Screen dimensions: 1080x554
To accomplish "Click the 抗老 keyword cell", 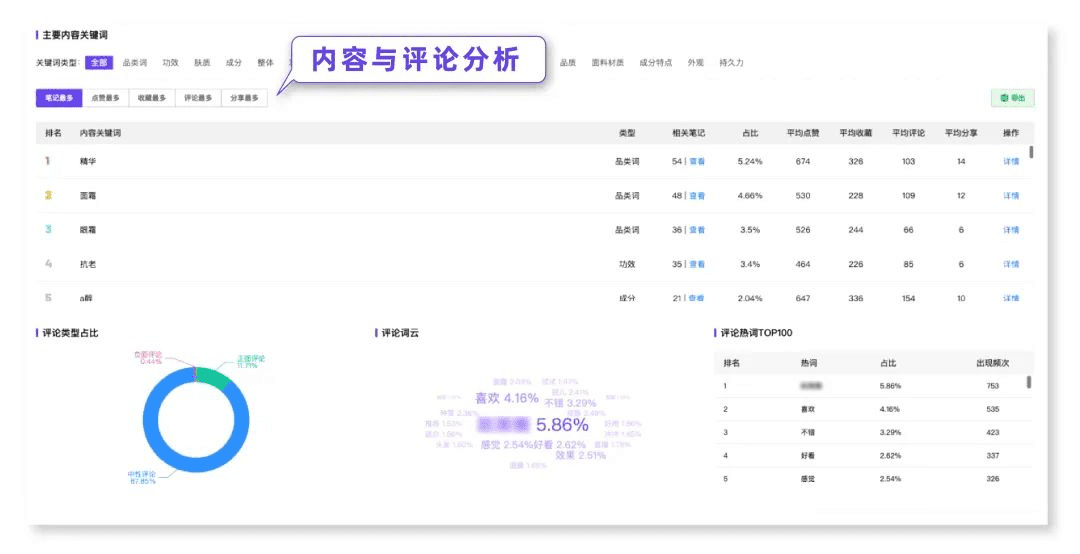I will click(87, 264).
